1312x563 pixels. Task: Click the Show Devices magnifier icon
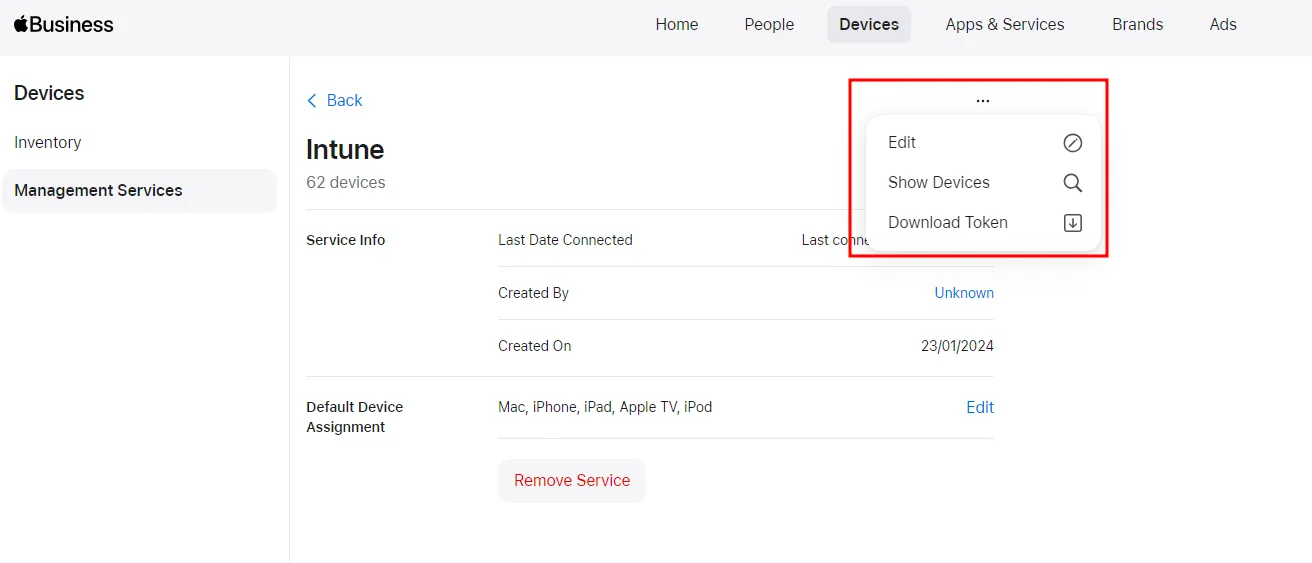coord(1072,183)
